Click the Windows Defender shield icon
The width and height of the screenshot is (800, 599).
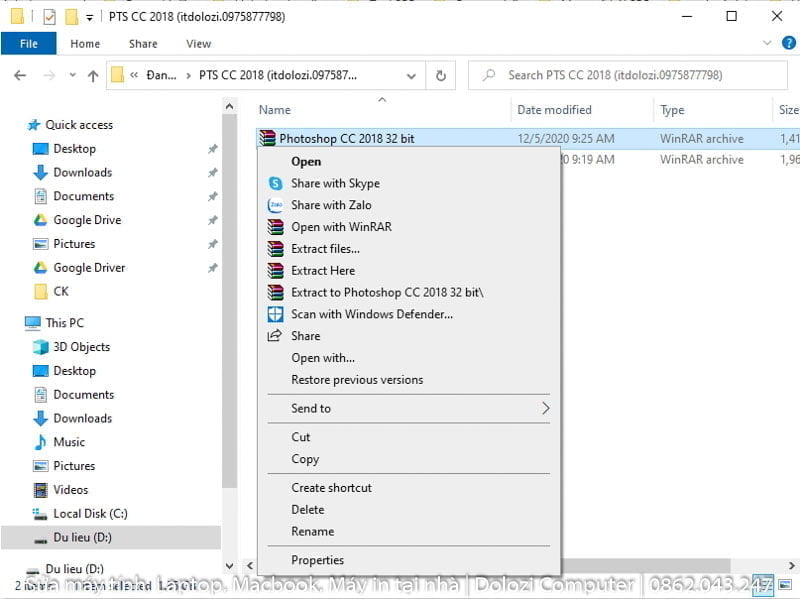pos(275,314)
